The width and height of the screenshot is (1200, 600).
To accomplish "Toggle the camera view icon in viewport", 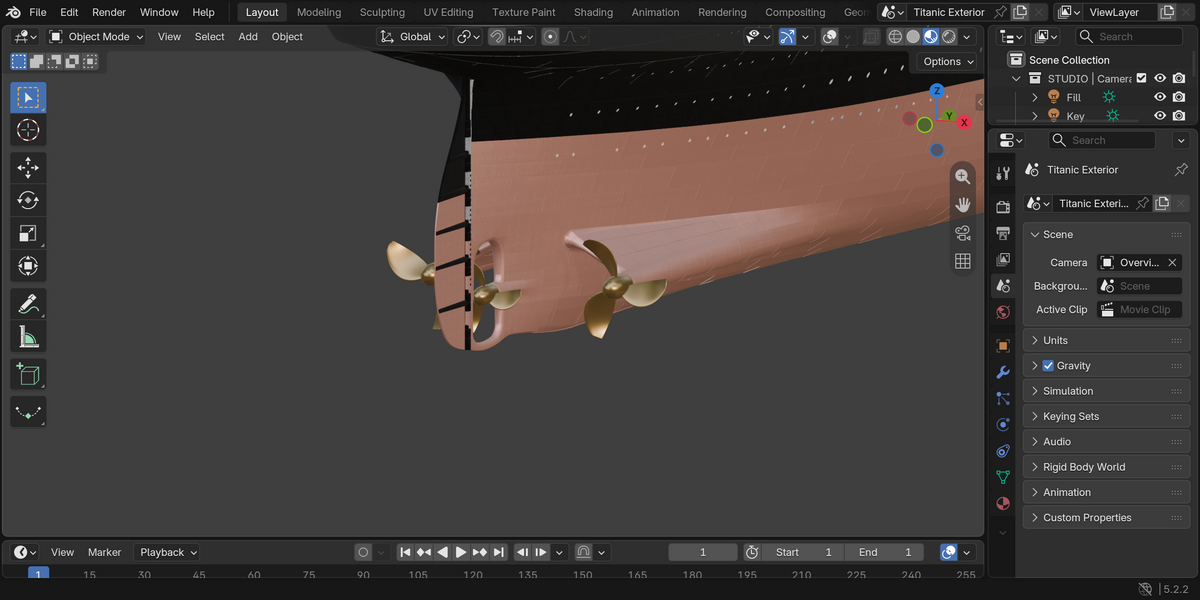I will click(x=963, y=233).
